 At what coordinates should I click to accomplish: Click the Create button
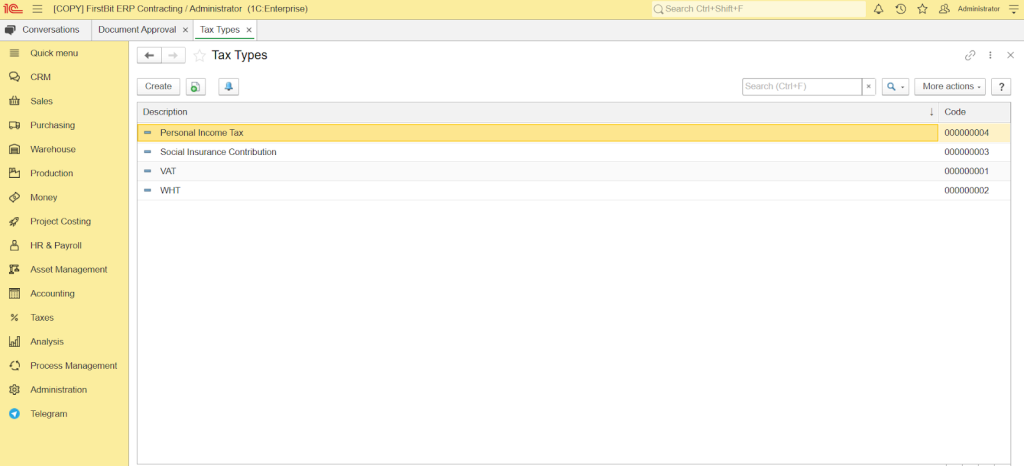coord(158,87)
